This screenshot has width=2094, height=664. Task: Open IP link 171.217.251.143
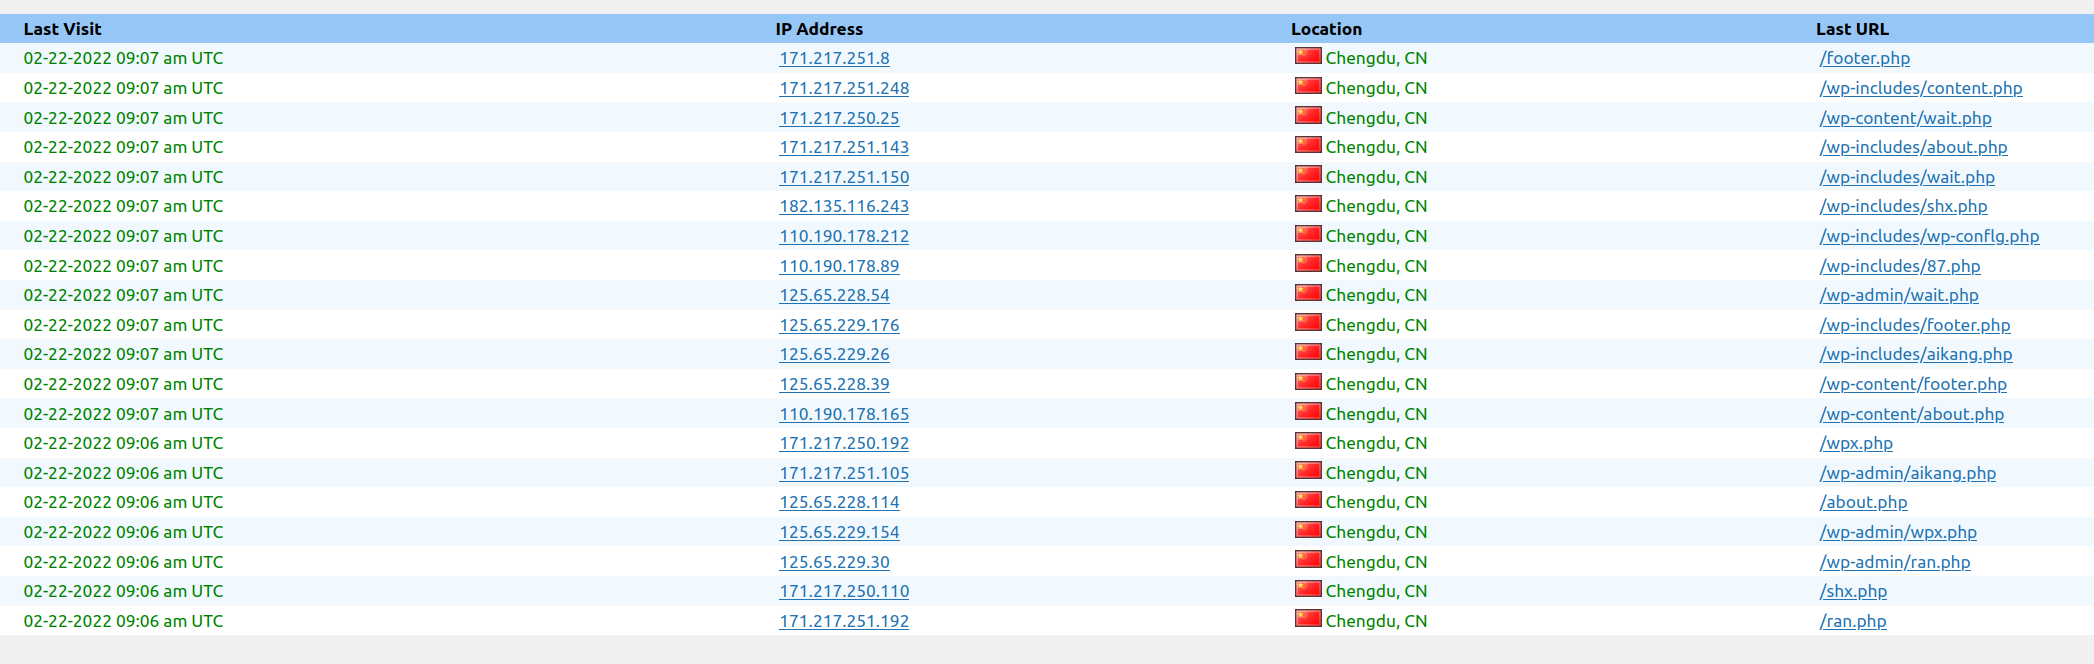844,147
